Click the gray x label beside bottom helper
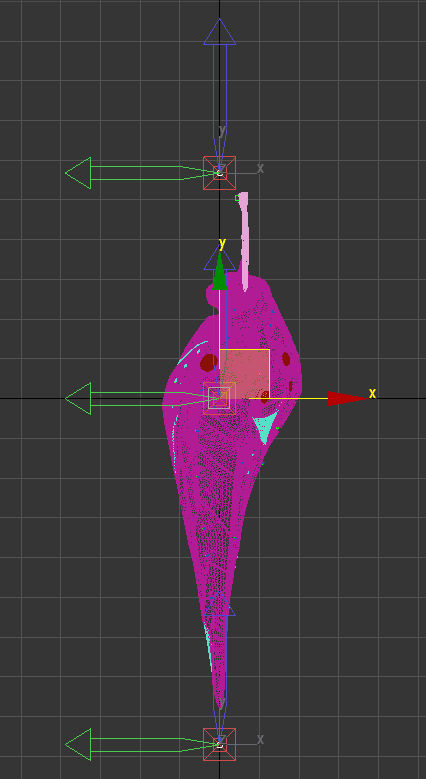This screenshot has height=779, width=426. tap(260, 739)
